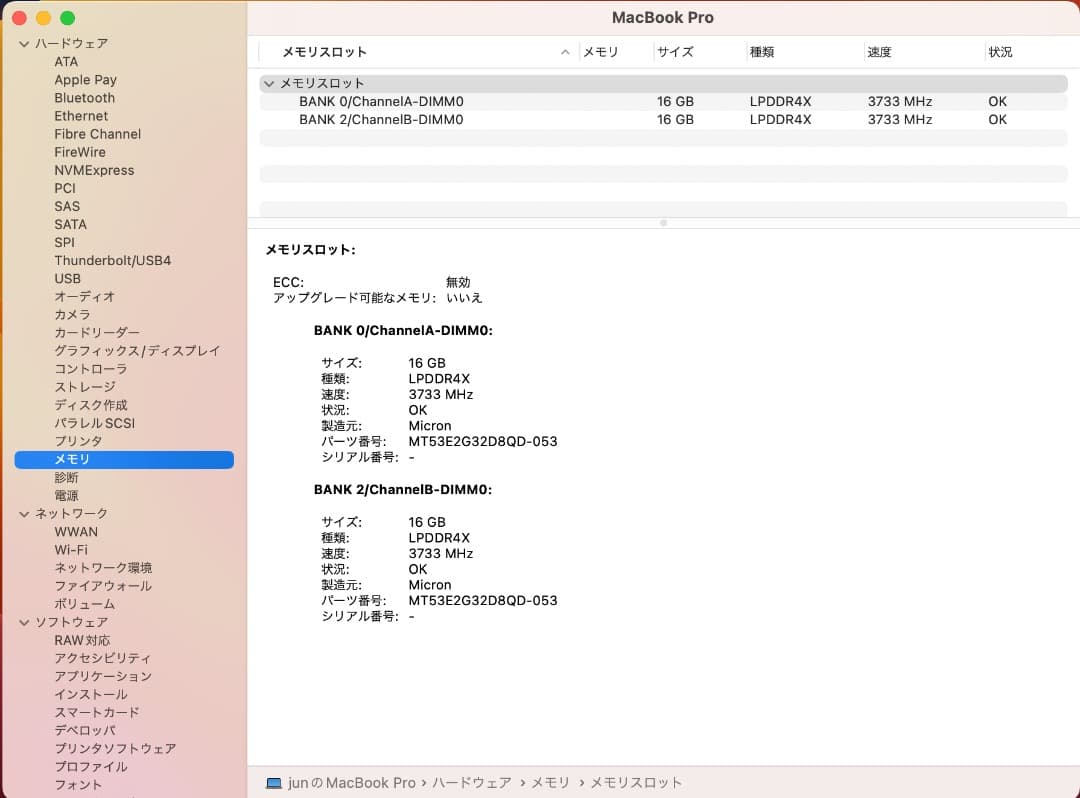The height and width of the screenshot is (798, 1080).
Task: Collapse the メモリスロット group in the table
Action: point(268,83)
